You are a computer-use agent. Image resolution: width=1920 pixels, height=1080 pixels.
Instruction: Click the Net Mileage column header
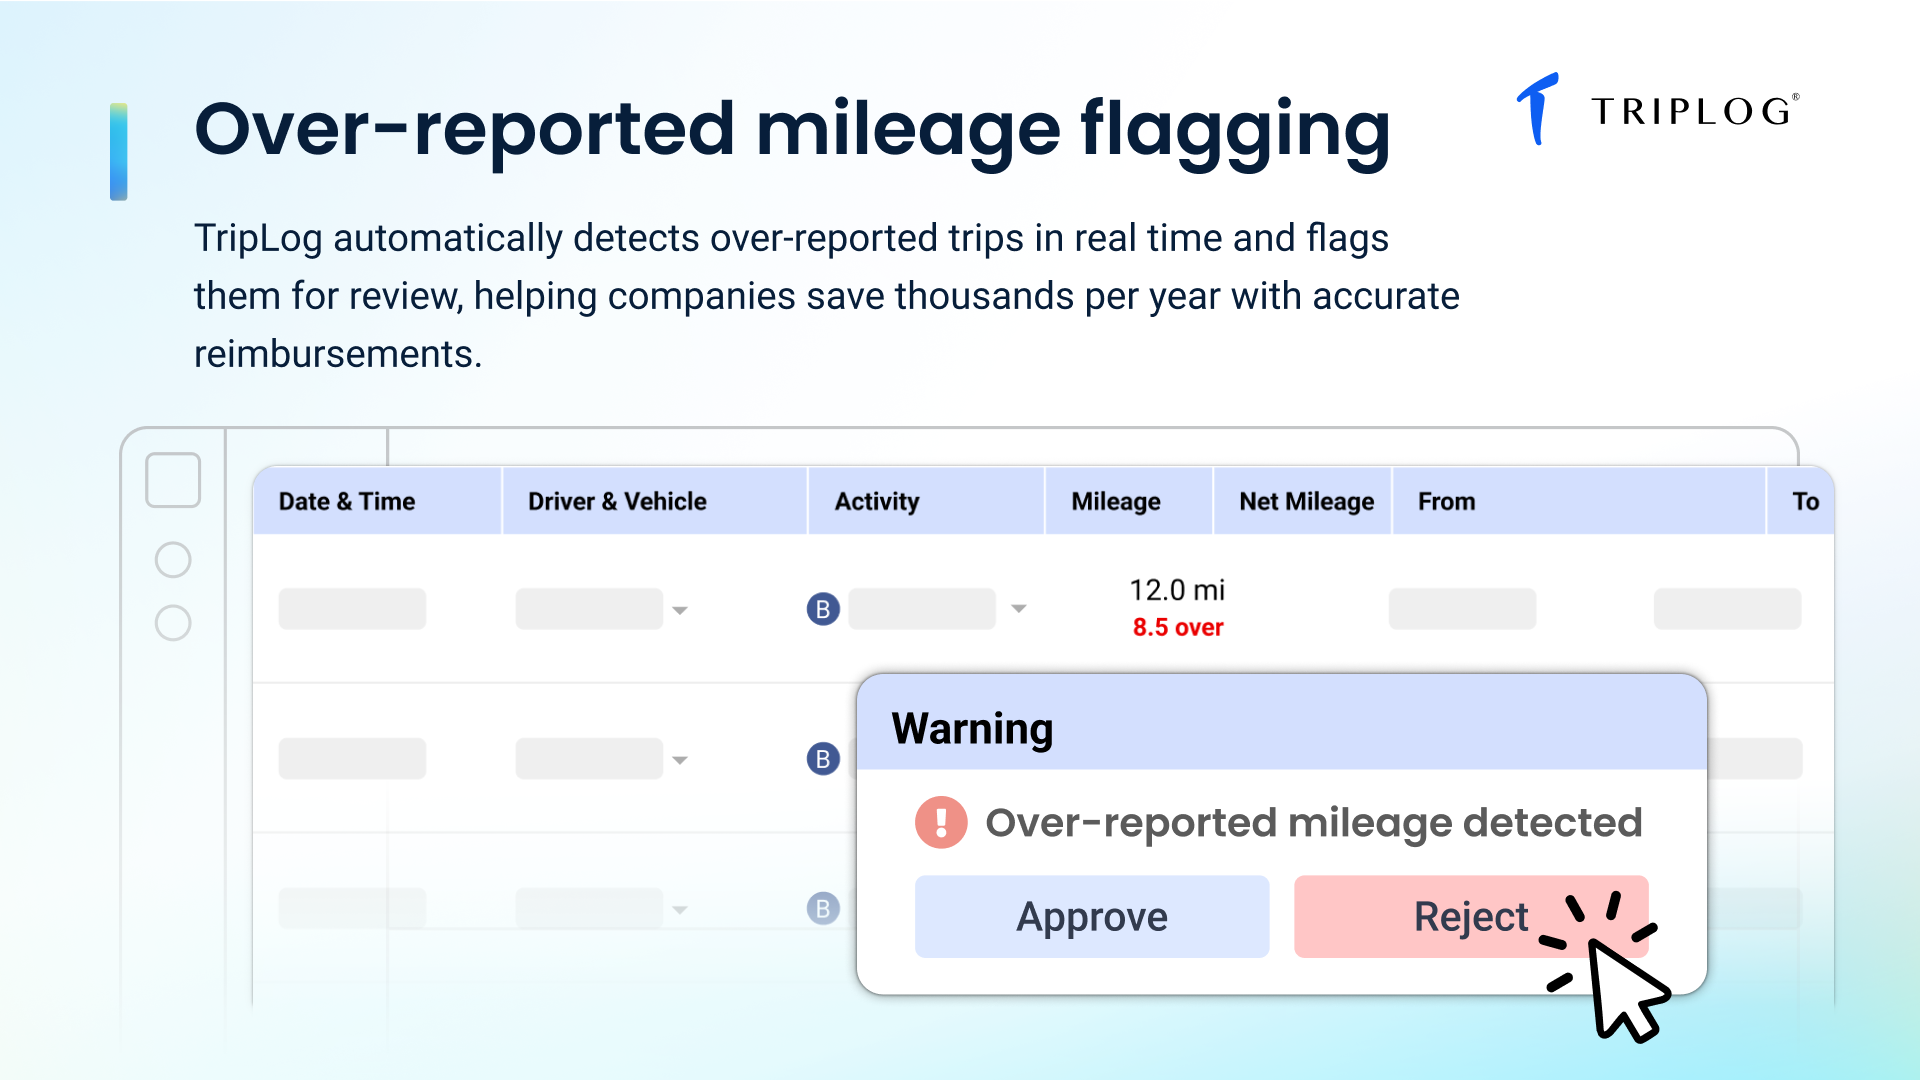[x=1306, y=501]
